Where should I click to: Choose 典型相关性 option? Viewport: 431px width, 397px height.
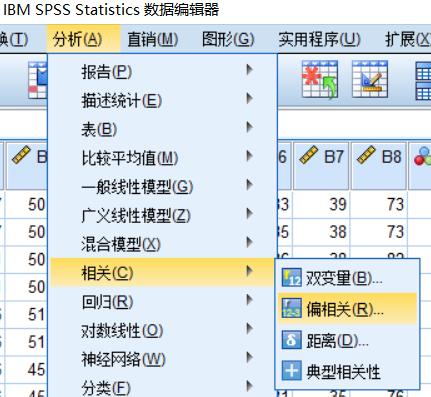[x=347, y=371]
